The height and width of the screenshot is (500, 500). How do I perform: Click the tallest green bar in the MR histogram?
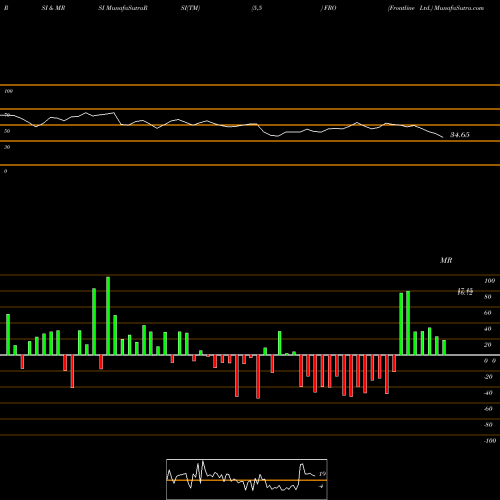click(108, 316)
